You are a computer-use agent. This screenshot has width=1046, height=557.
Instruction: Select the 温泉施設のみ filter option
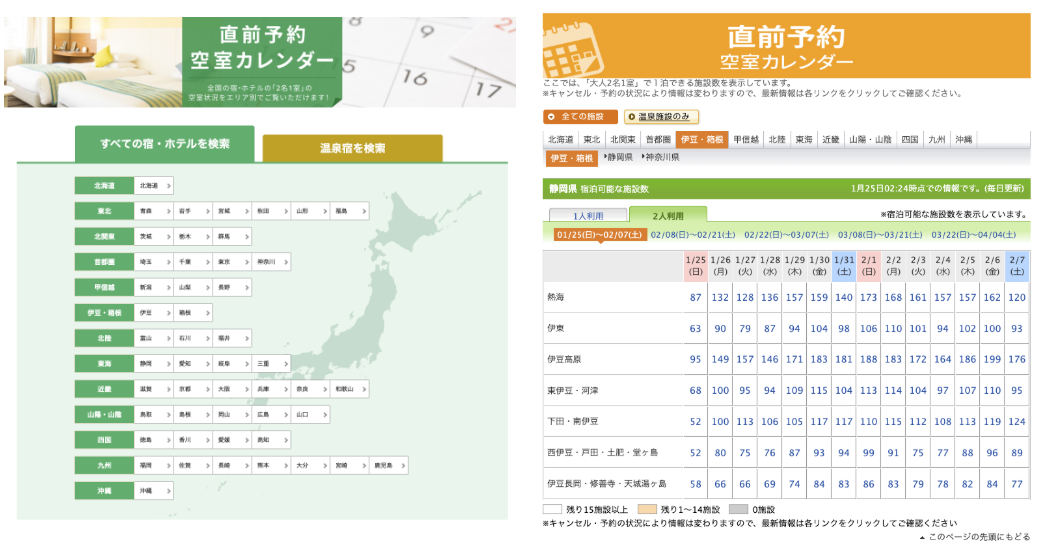tap(663, 117)
